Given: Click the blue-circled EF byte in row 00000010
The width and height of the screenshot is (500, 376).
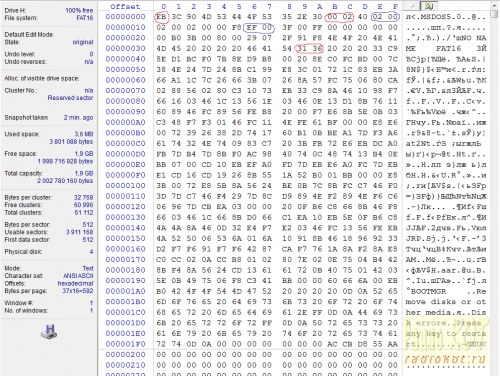Looking at the screenshot, I should point(252,27).
